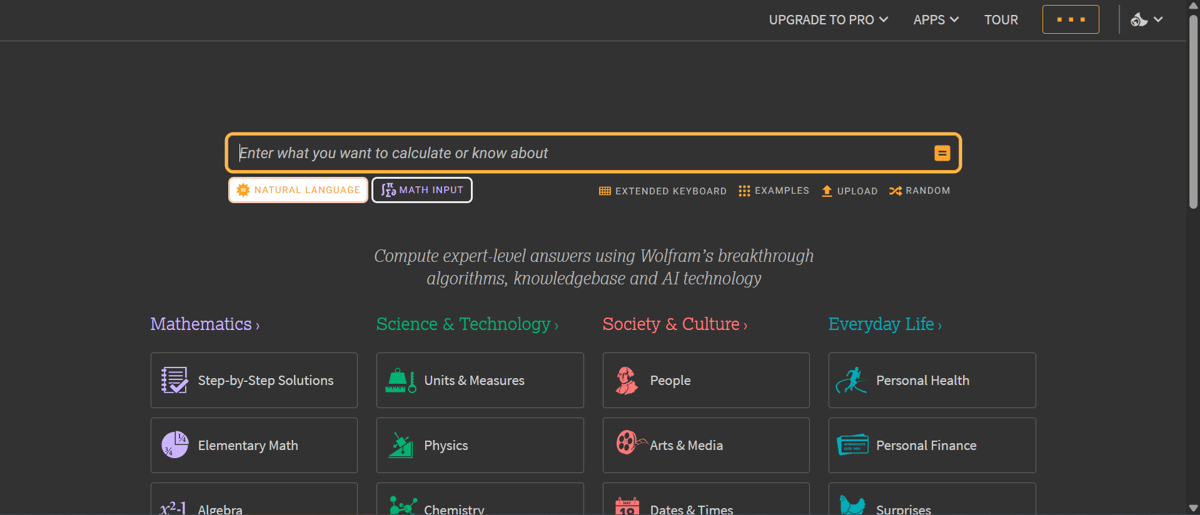Click the Algebra x² icon
This screenshot has width=1200, height=515.
point(174,508)
